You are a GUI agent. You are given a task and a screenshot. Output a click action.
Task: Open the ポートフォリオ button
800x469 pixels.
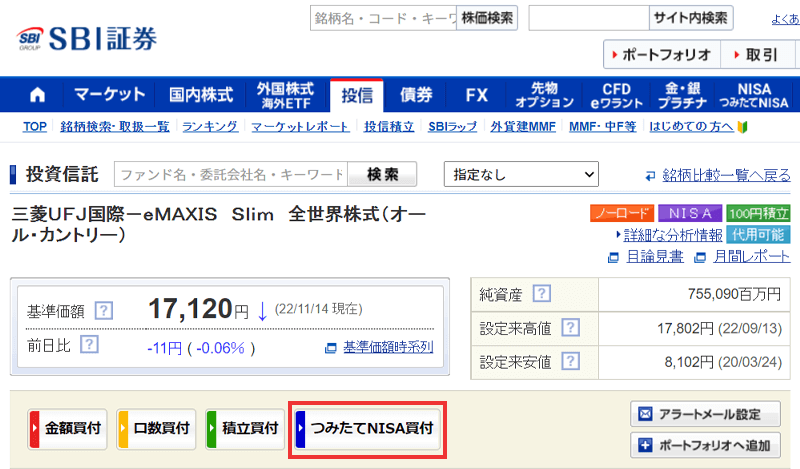pos(662,54)
